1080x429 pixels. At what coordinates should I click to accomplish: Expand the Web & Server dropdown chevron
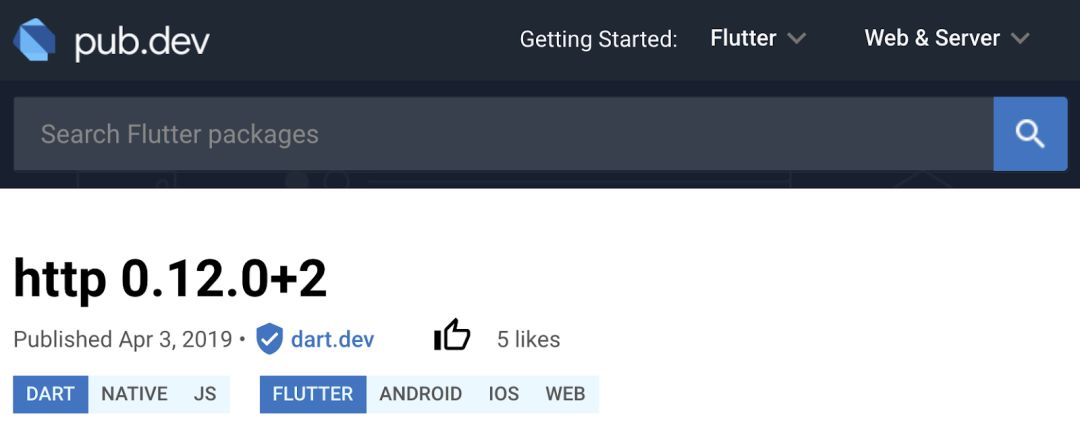click(1020, 39)
